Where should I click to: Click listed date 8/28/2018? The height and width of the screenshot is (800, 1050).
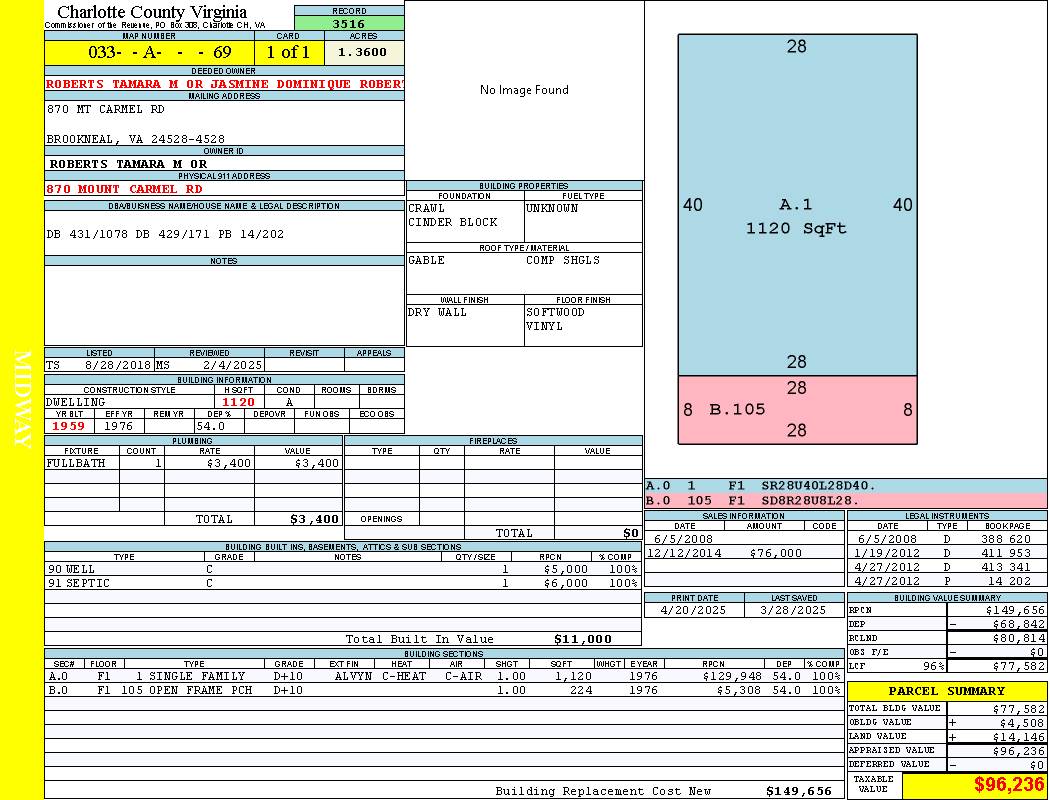tap(118, 366)
